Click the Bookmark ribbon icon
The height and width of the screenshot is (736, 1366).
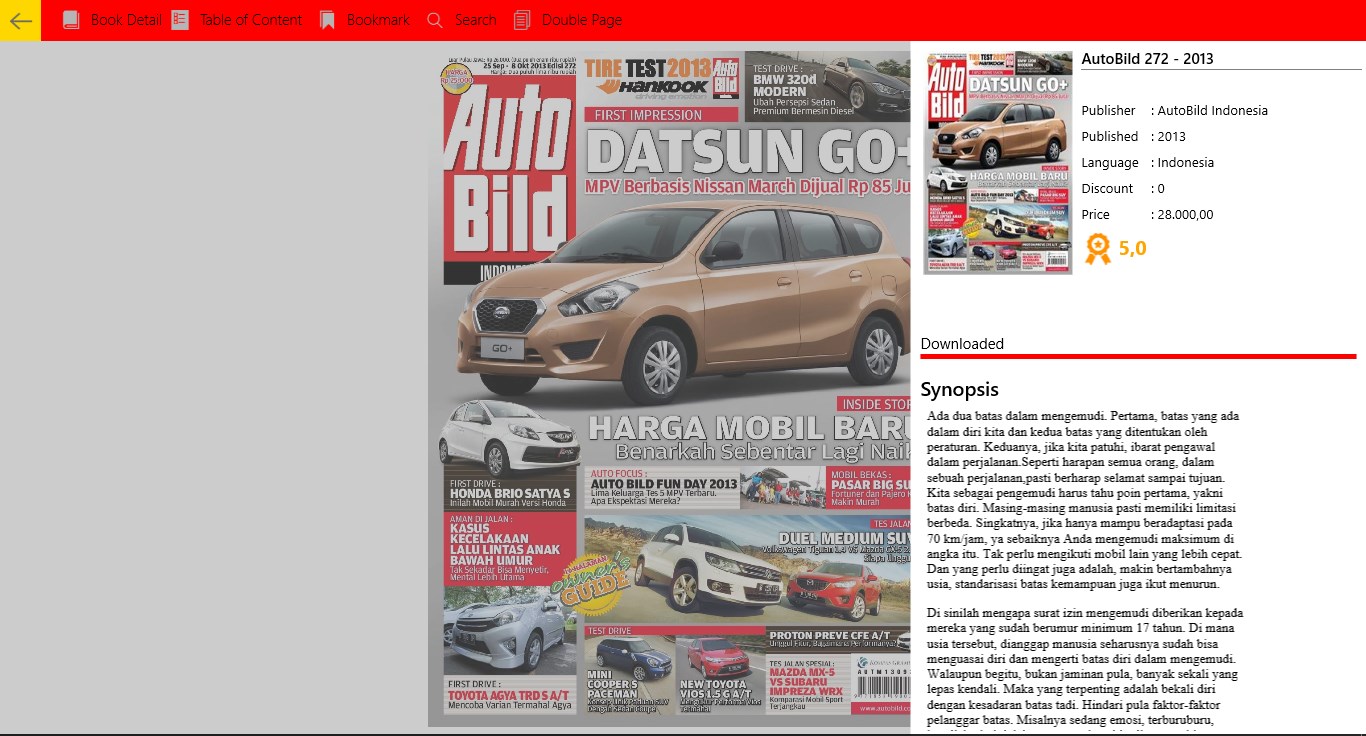tap(327, 20)
